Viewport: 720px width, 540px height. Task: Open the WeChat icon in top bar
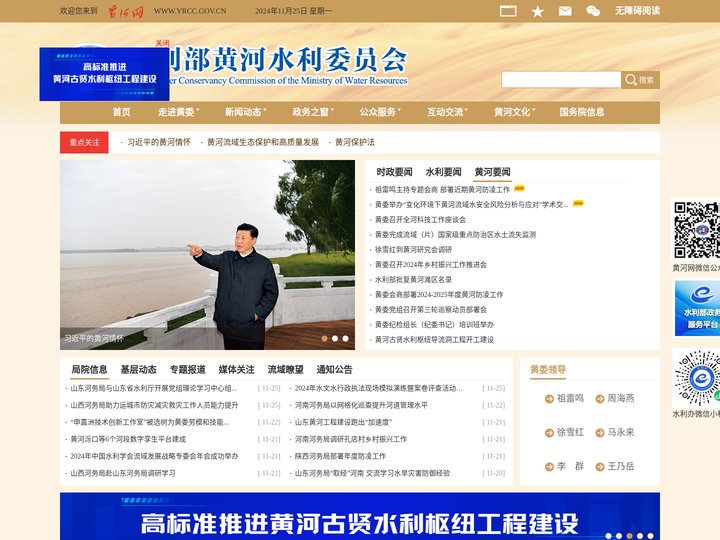[x=593, y=11]
